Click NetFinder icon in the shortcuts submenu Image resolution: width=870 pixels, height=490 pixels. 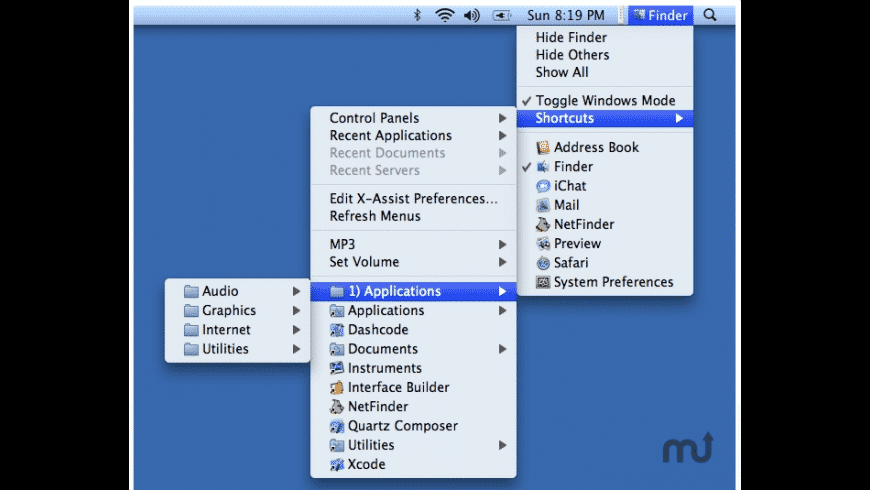click(336, 407)
